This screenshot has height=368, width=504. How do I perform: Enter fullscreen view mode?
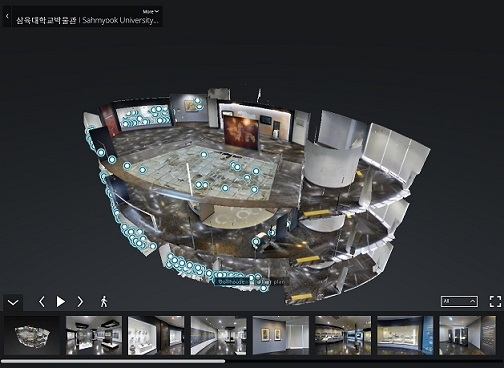495,301
